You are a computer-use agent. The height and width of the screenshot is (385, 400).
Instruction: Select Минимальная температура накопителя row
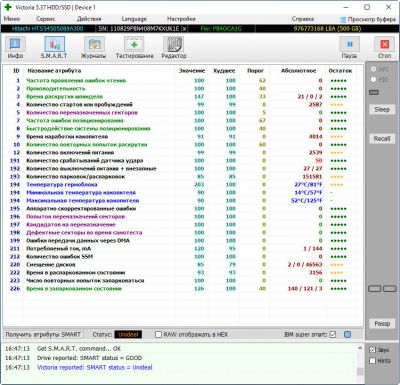pos(183,192)
